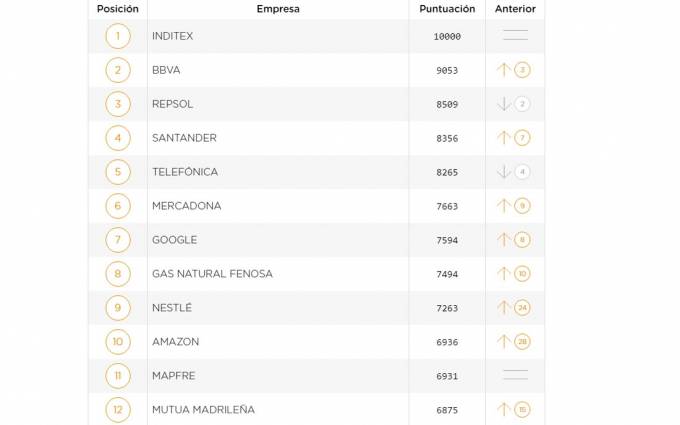Click the no-change dash in INDITEX row

tap(515, 36)
